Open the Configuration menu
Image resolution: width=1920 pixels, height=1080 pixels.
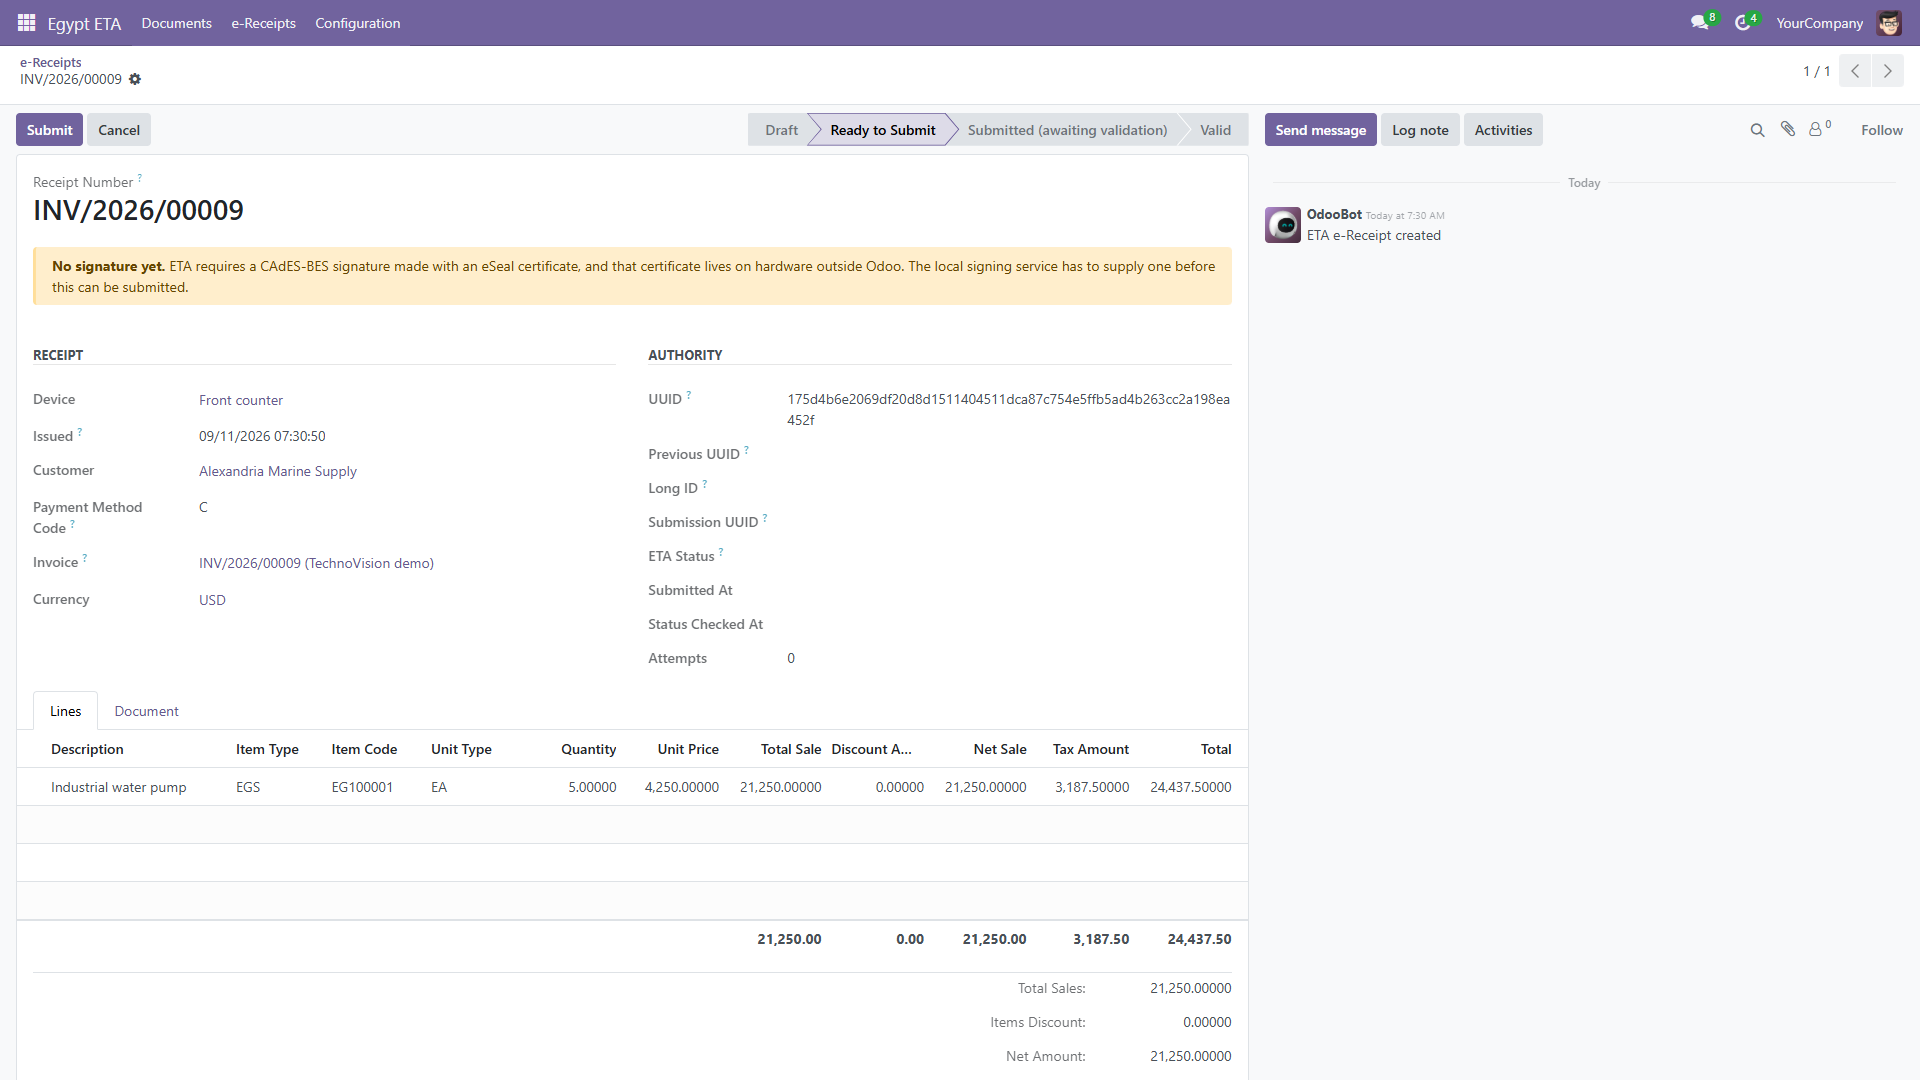pos(357,23)
